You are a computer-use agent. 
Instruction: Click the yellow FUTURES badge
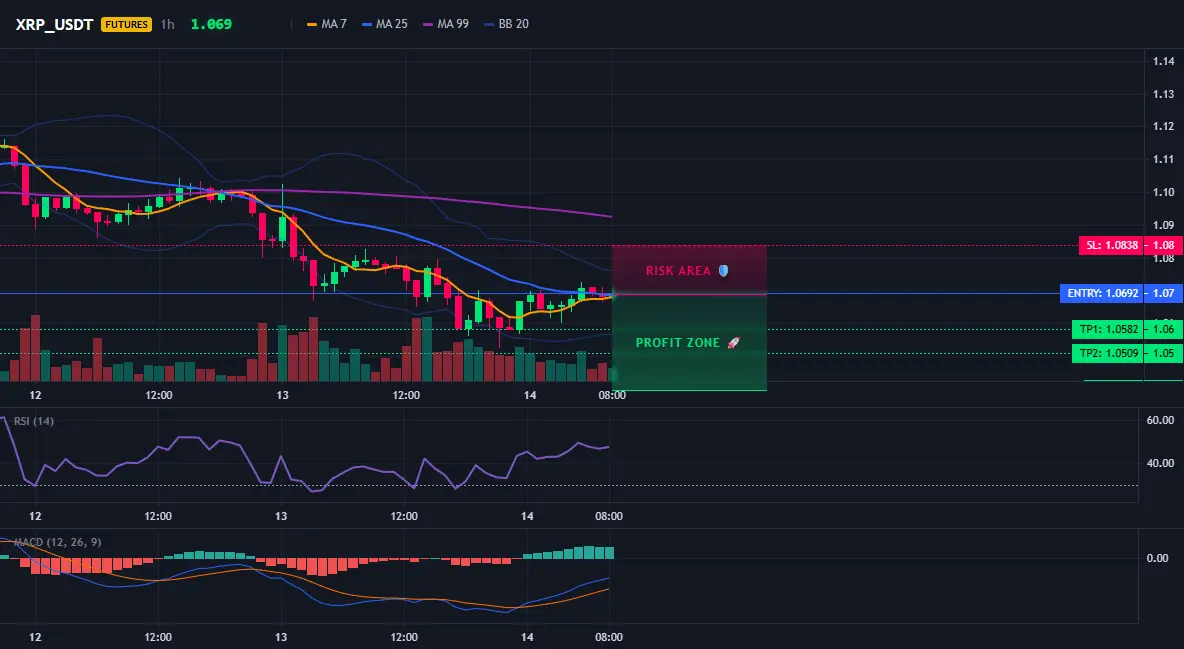[x=126, y=24]
